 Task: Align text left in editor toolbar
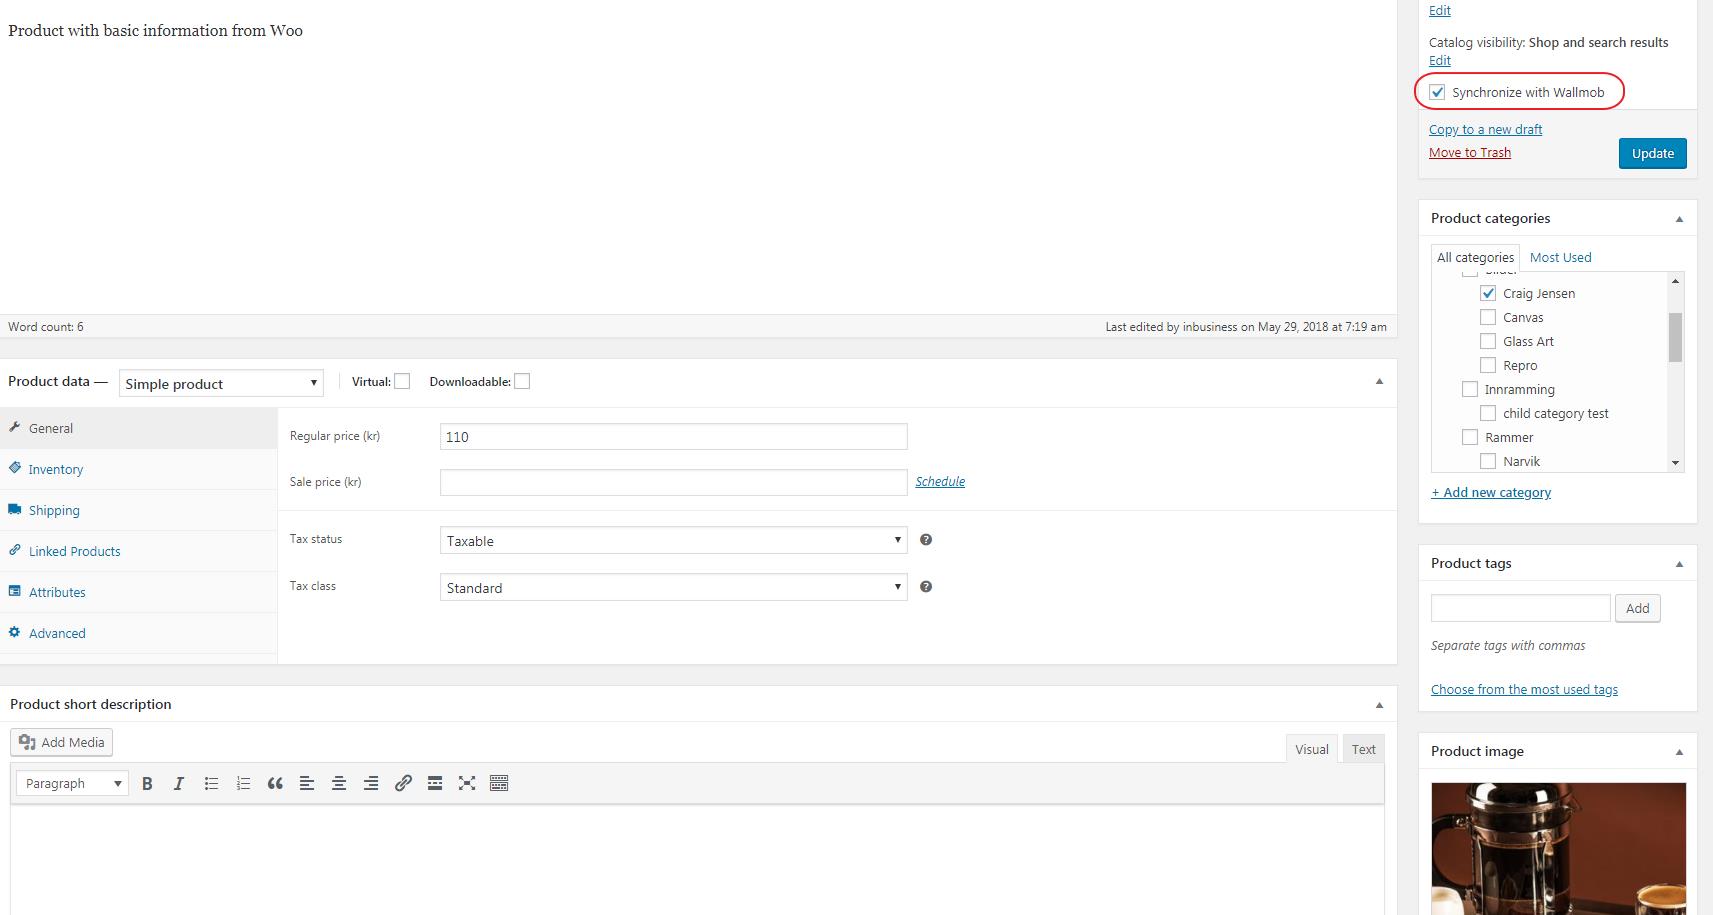coord(307,784)
